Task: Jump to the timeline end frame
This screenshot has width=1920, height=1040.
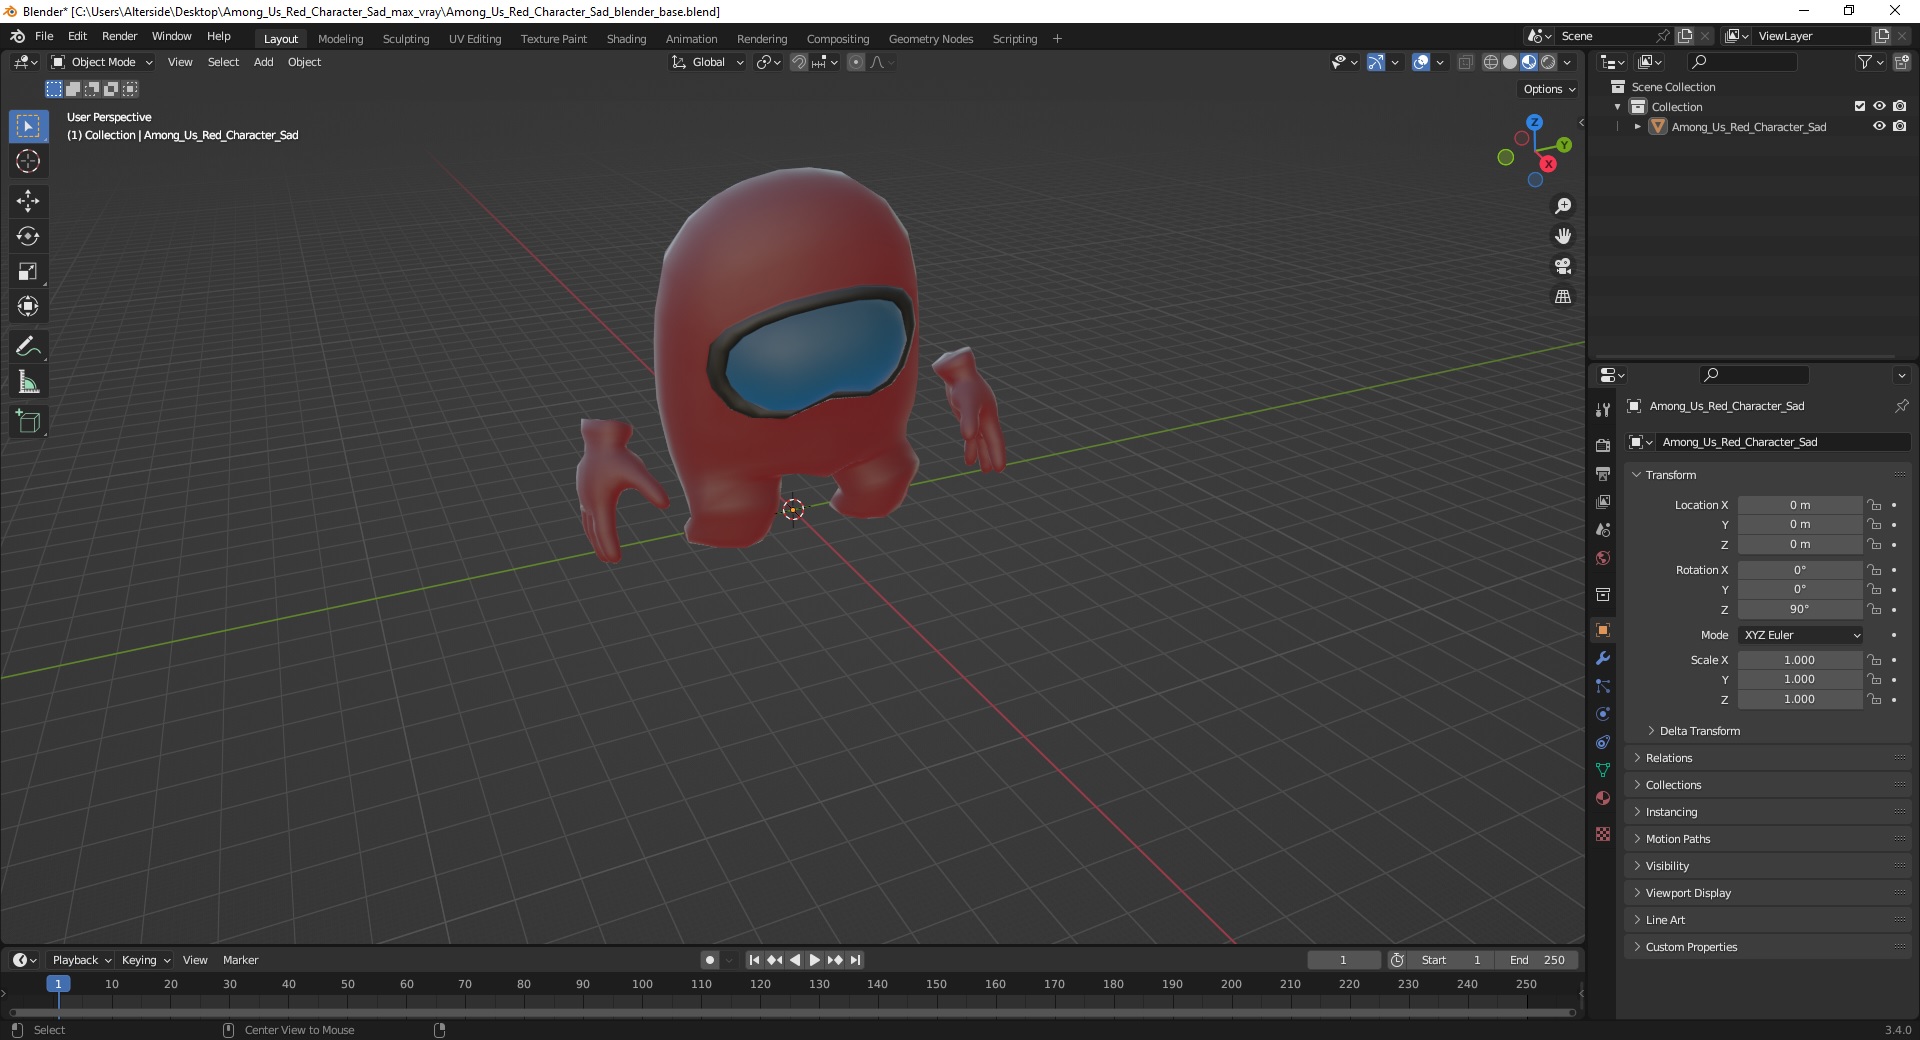Action: click(856, 960)
